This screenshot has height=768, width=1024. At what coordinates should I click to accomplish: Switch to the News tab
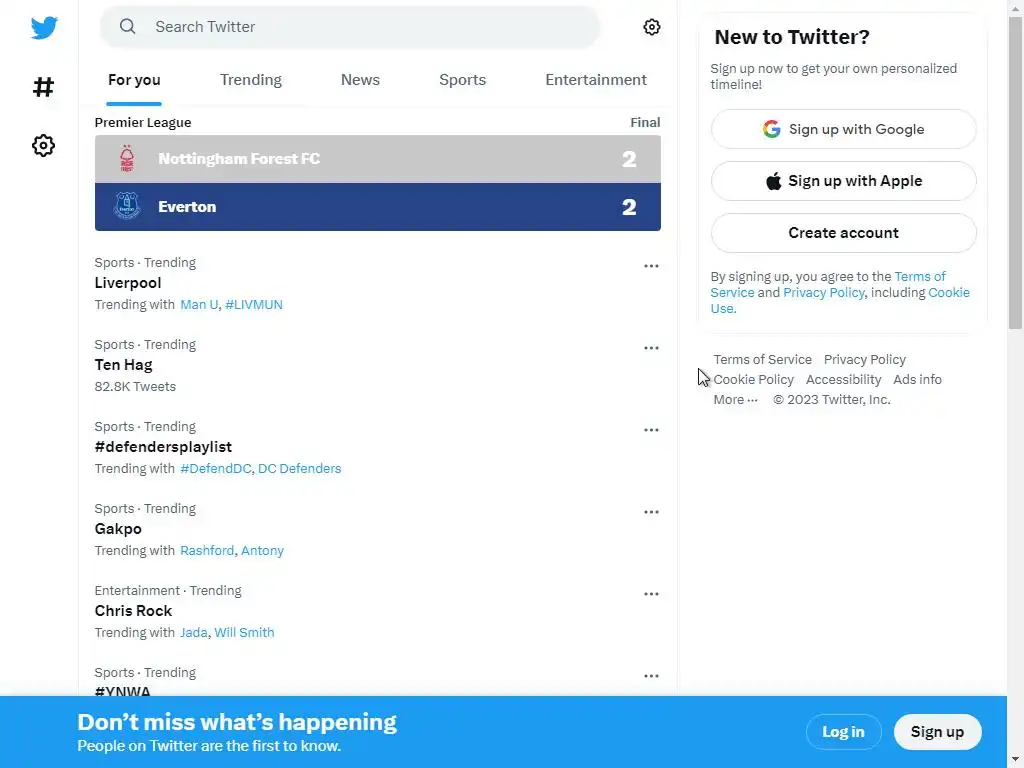(x=360, y=80)
